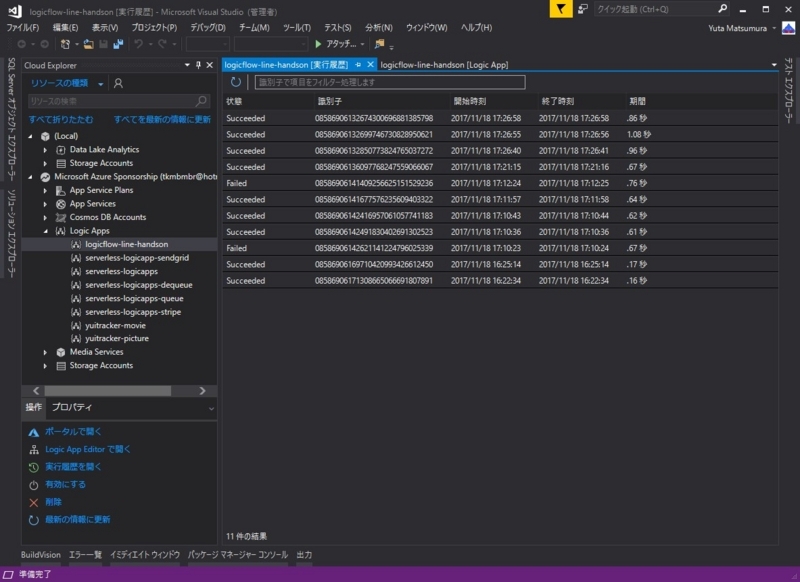The image size is (800, 582).
Task: Click 'Logic App Editor で開く' link
Action: pos(88,449)
